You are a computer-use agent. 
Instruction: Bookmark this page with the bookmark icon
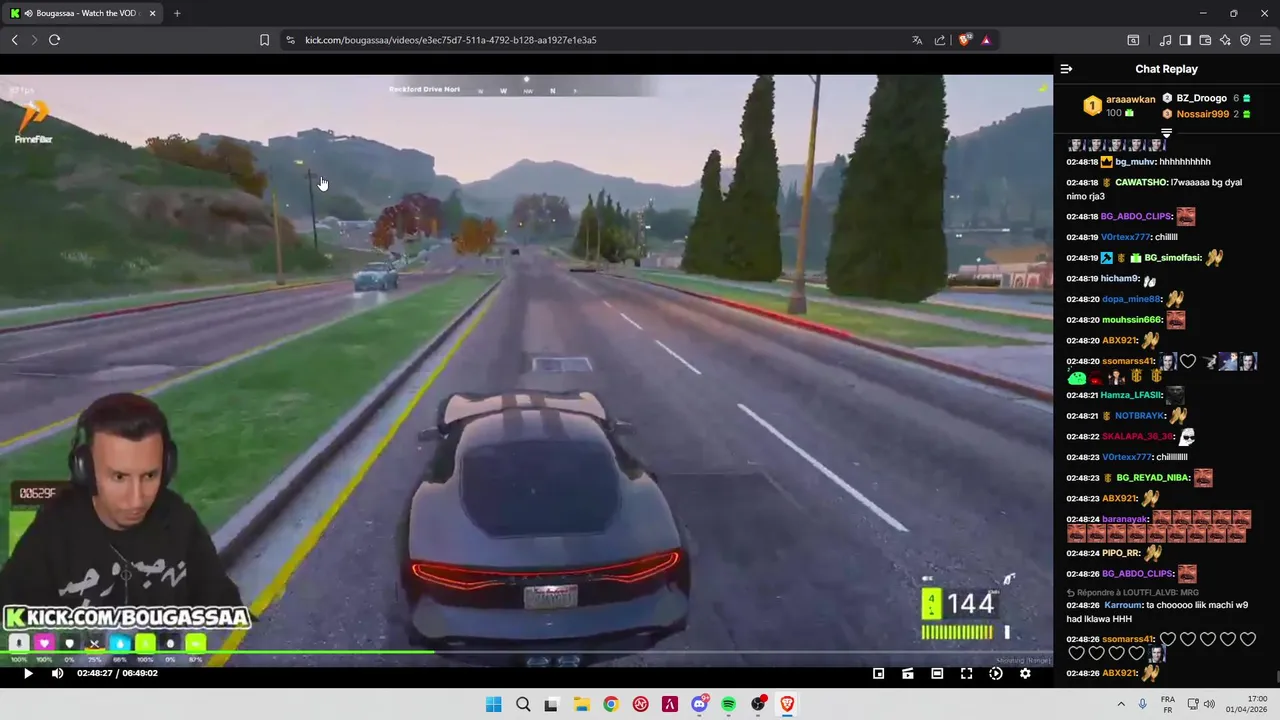pyautogui.click(x=264, y=40)
